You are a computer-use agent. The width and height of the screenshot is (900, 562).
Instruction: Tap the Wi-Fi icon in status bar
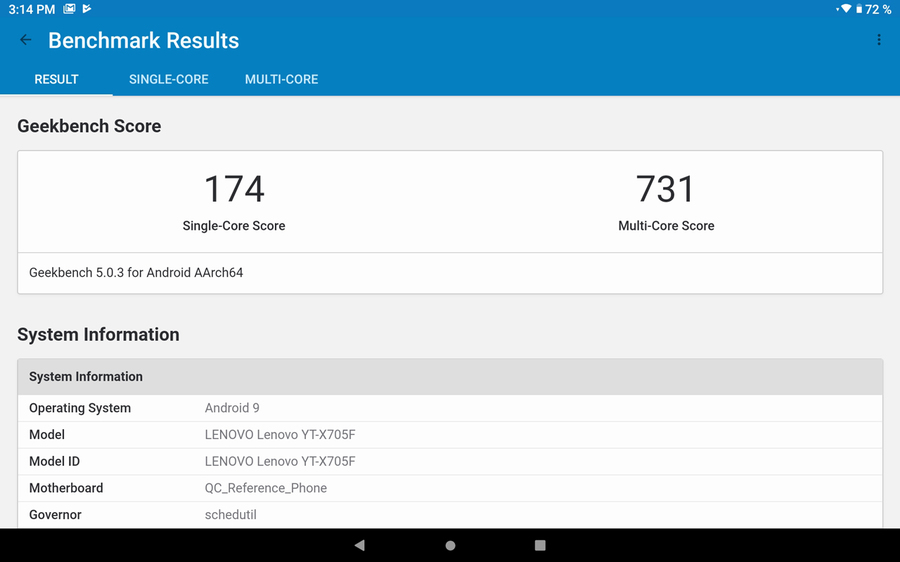point(845,9)
